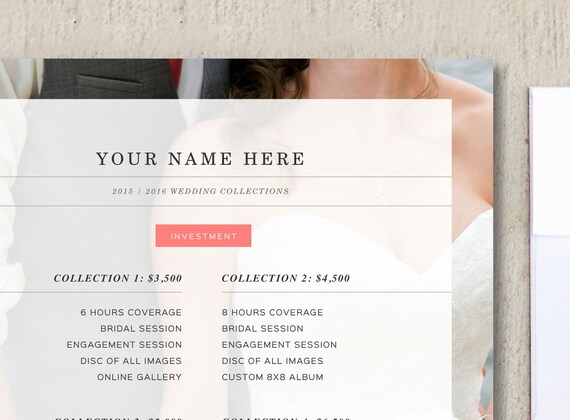Select DISC OF ALL IMAGES in Collection 1

pyautogui.click(x=131, y=361)
